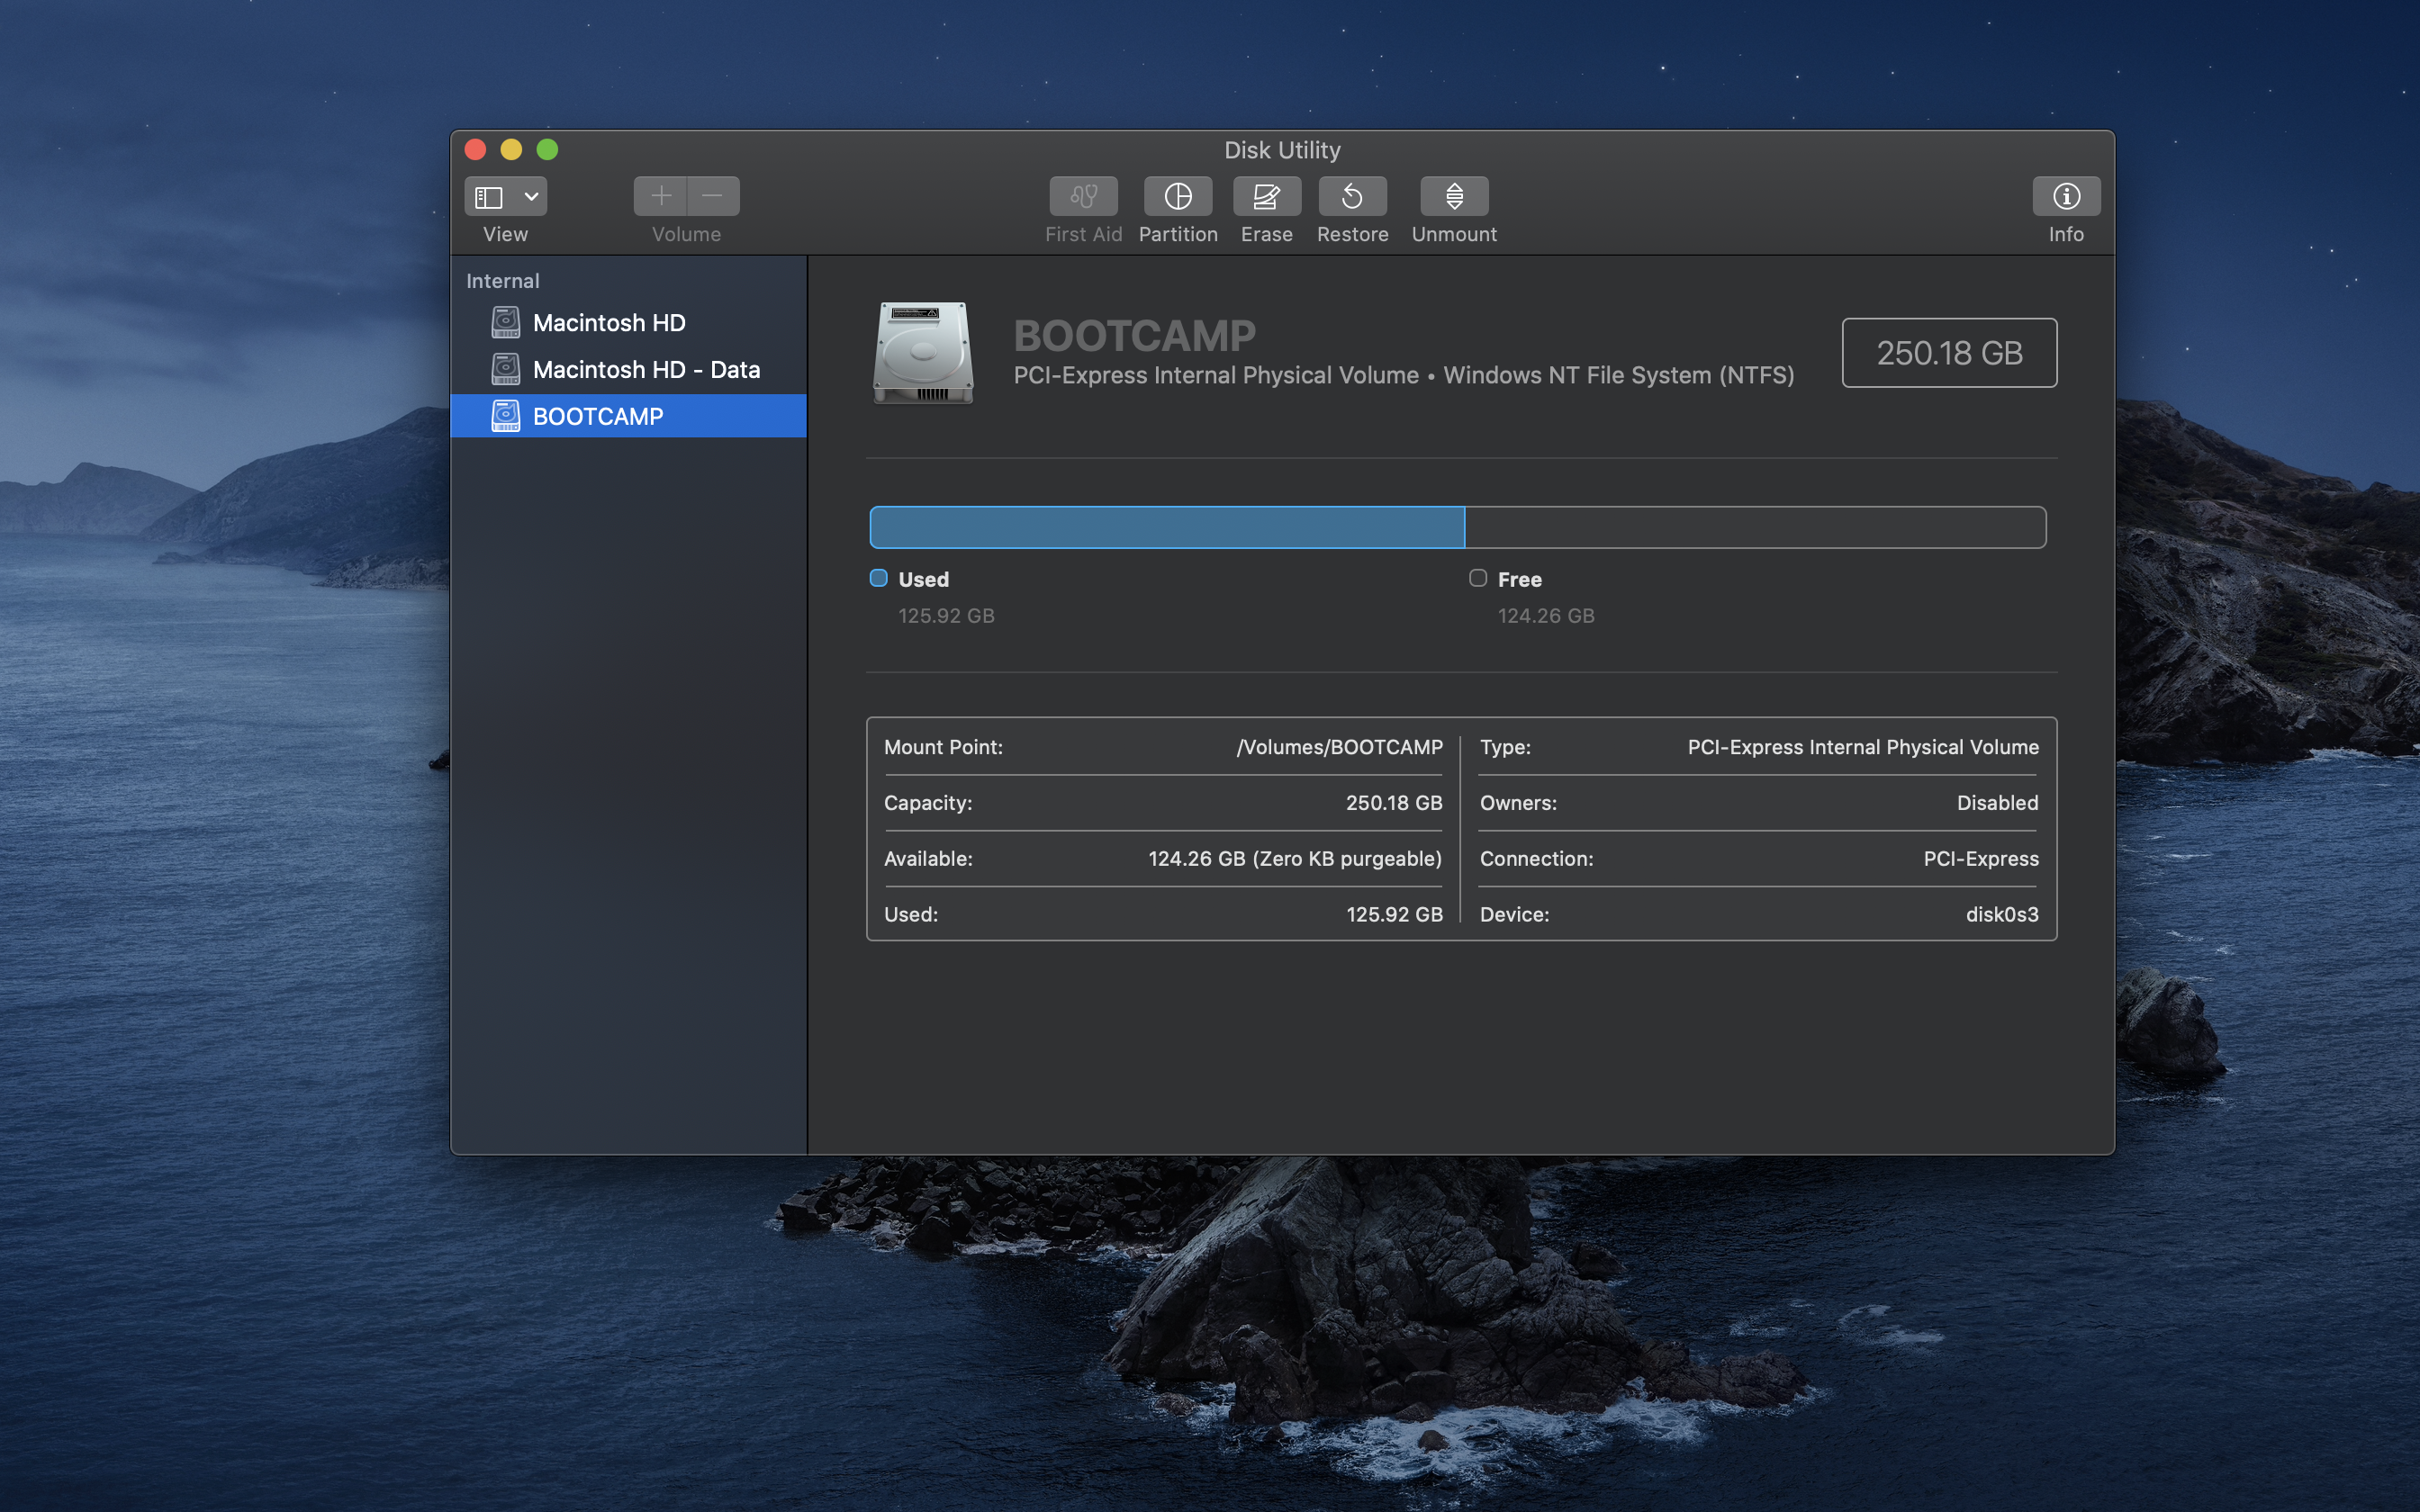
Task: Toggle the sidebar view icon
Action: point(489,197)
